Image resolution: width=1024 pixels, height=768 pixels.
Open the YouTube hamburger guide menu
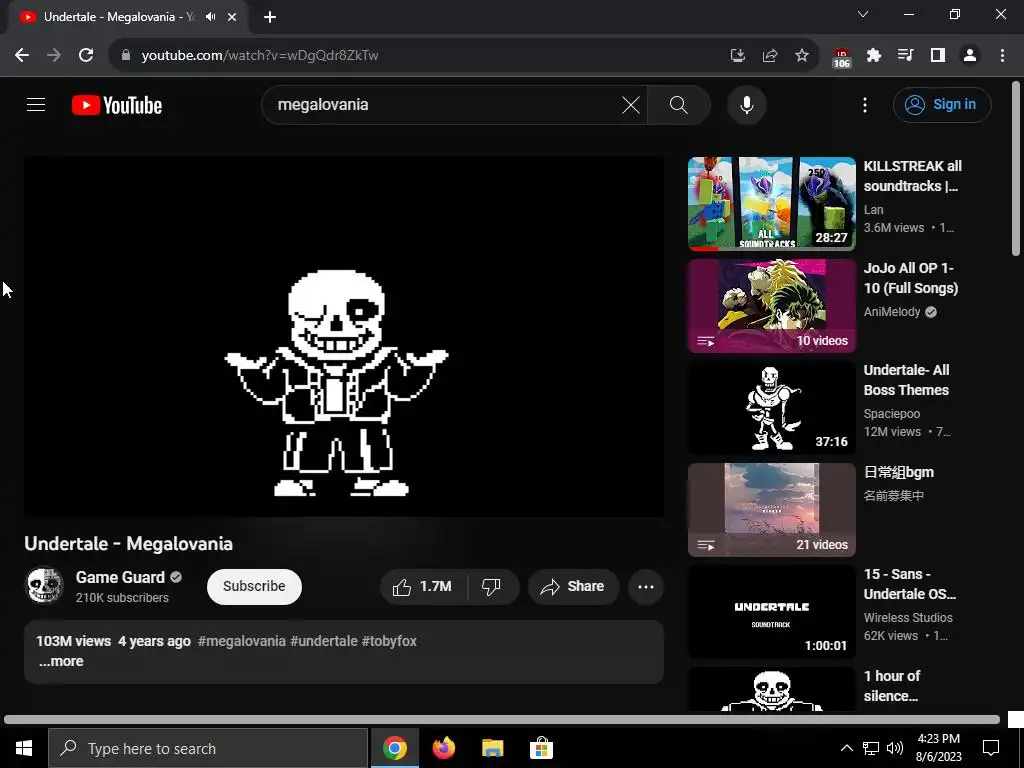point(36,104)
